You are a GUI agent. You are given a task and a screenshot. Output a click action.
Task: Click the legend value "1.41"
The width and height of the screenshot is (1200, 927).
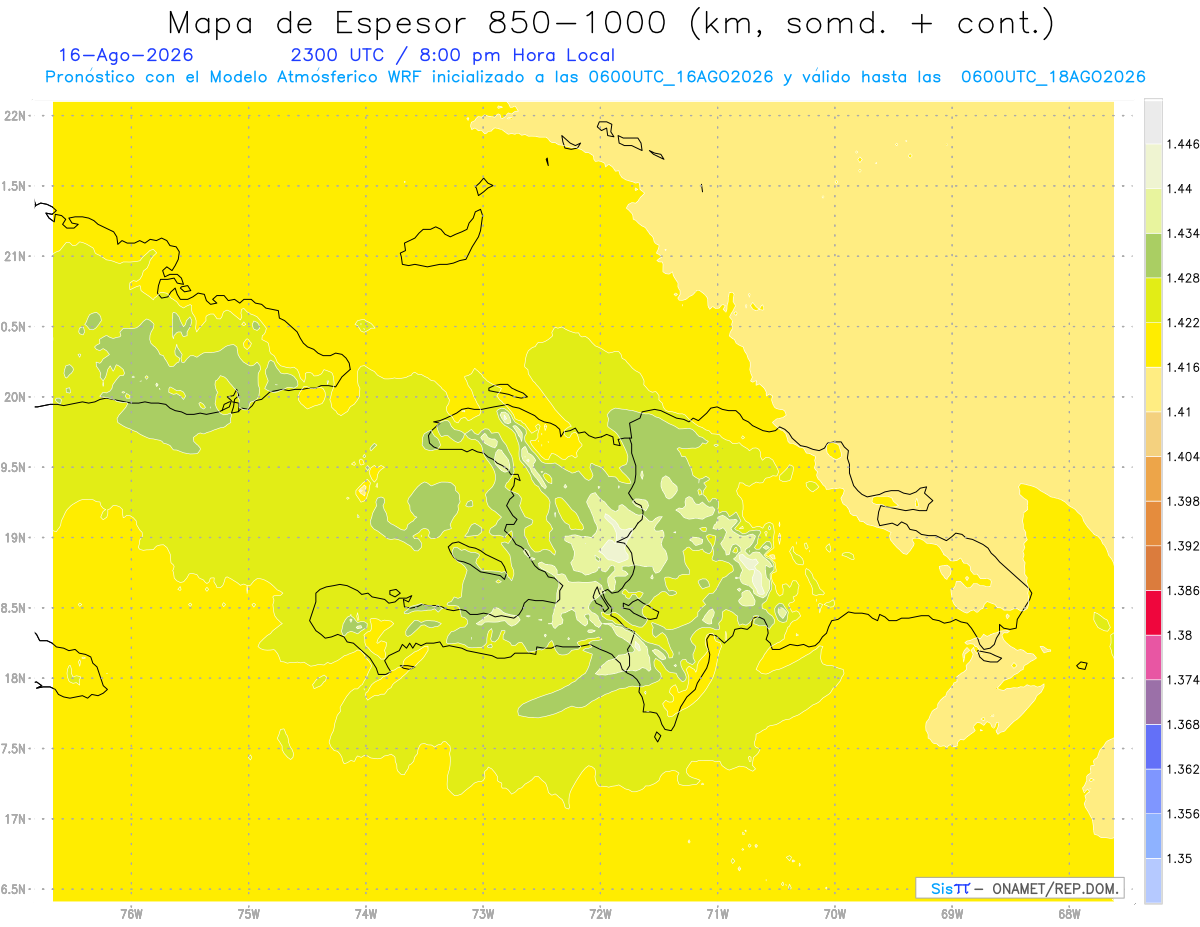pyautogui.click(x=1178, y=412)
